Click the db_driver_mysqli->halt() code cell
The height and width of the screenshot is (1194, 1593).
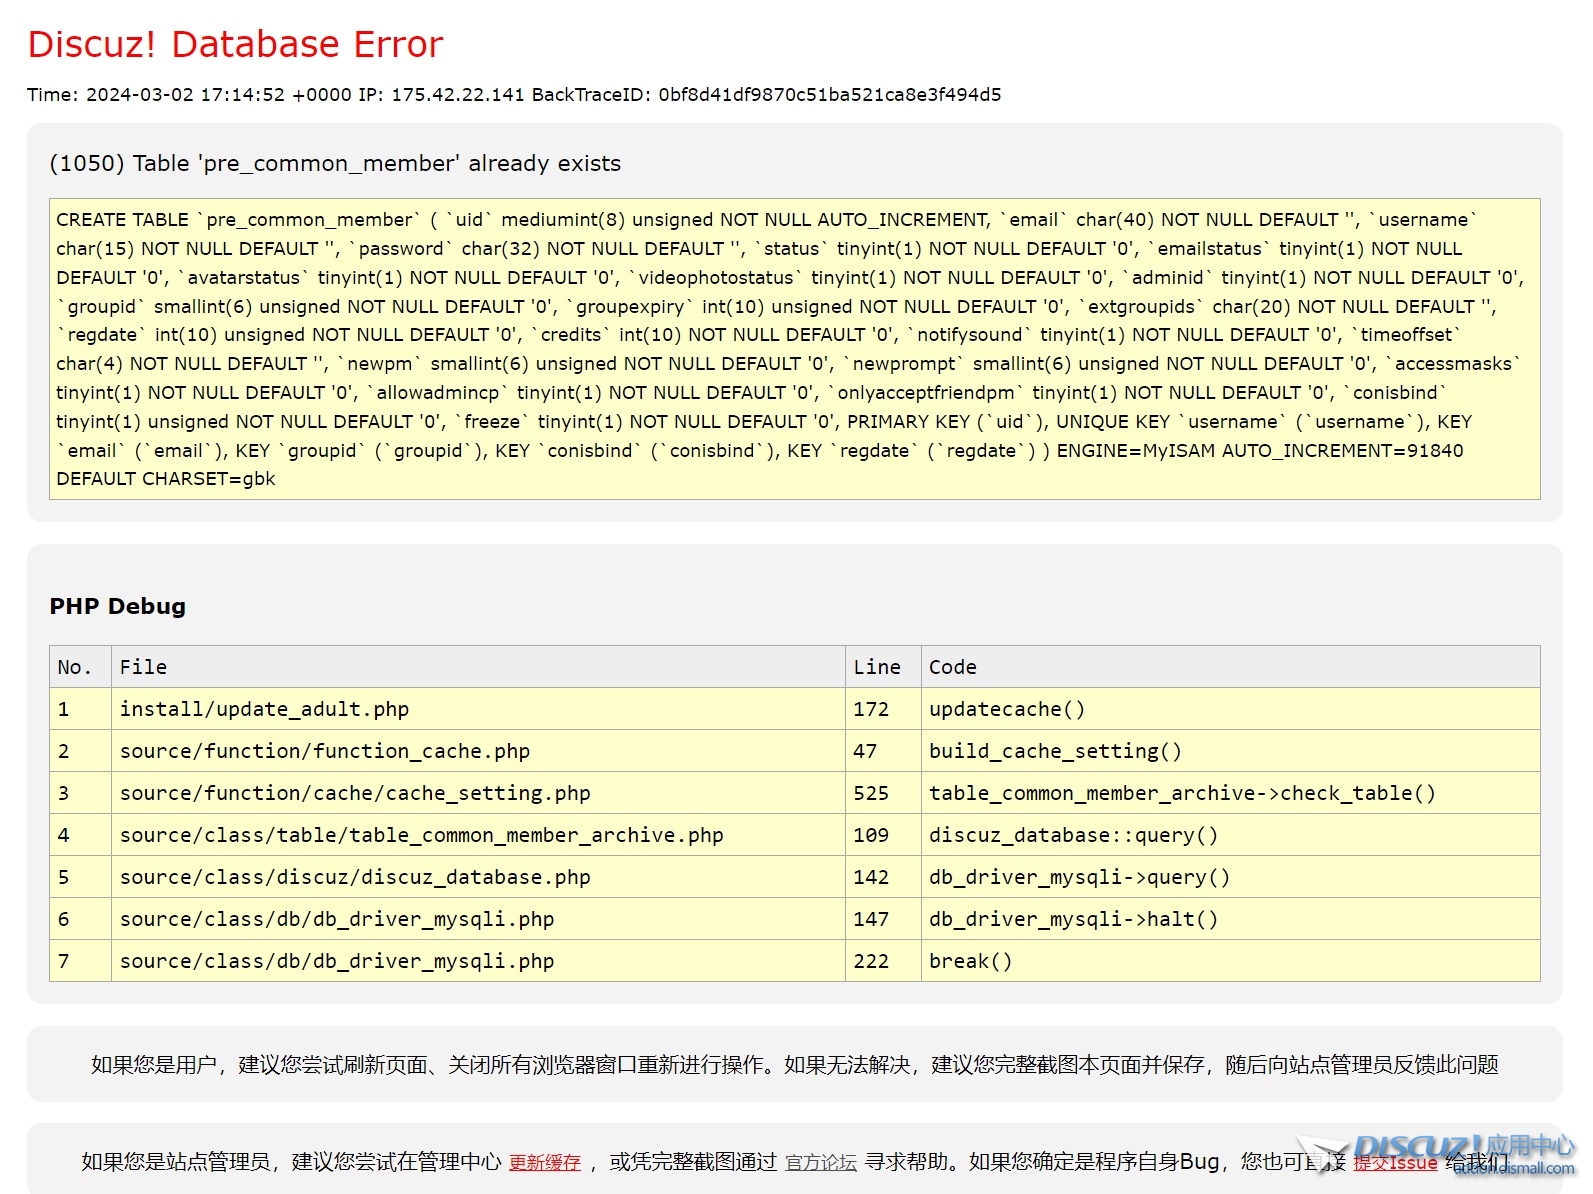tap(1073, 919)
